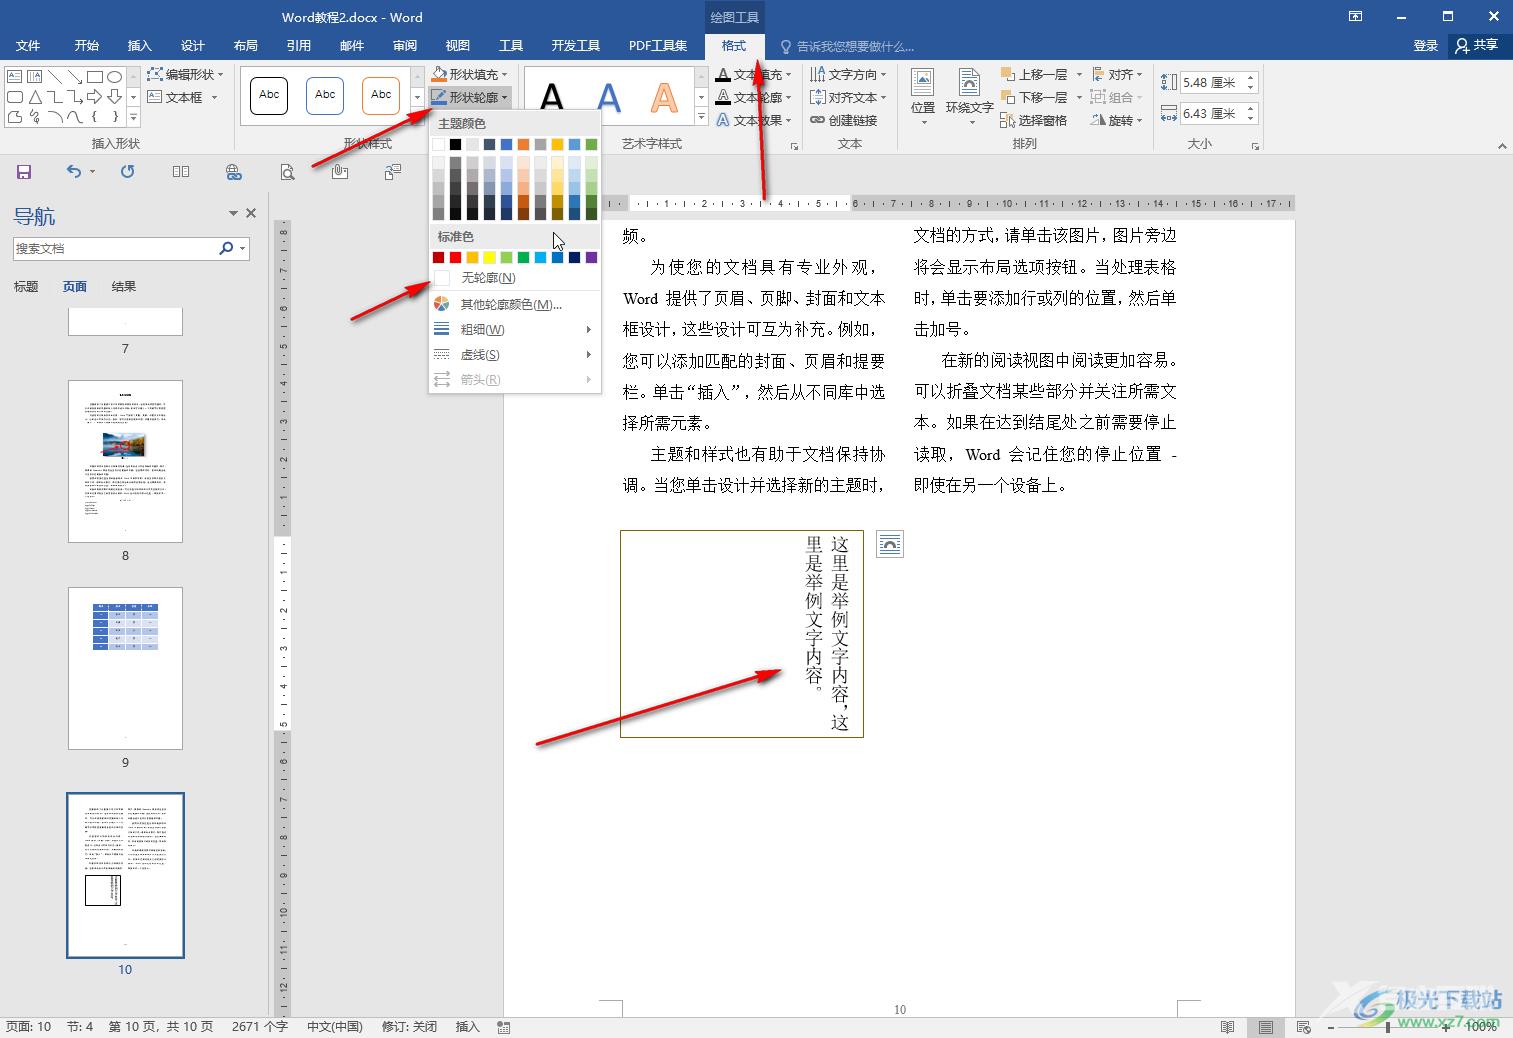Switch to web layout view icon
This screenshot has width=1513, height=1038.
(1303, 1027)
